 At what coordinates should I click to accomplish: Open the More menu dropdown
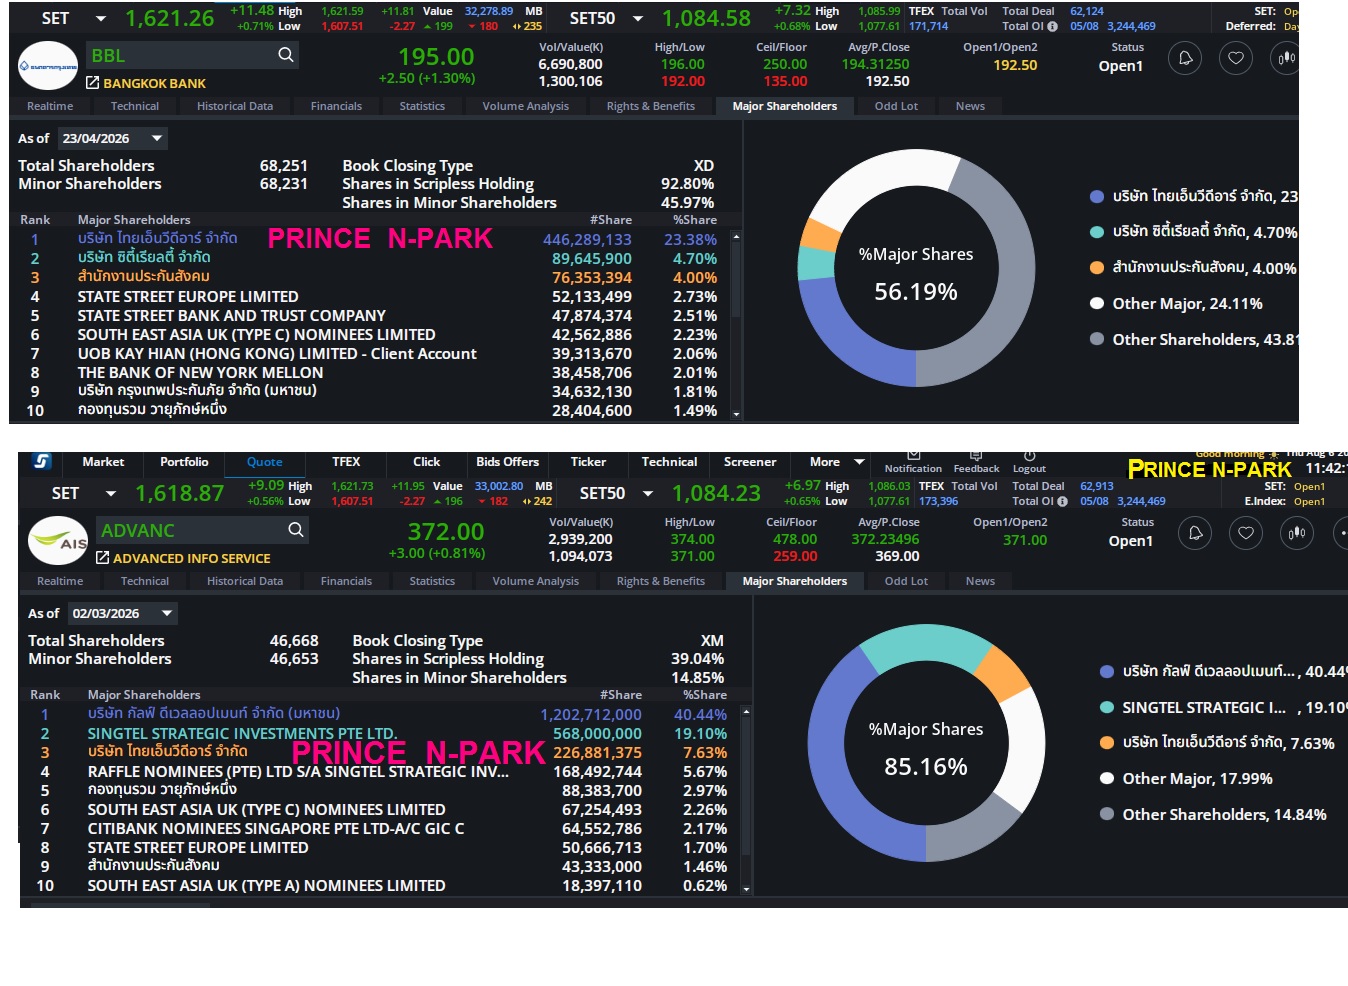pos(836,462)
